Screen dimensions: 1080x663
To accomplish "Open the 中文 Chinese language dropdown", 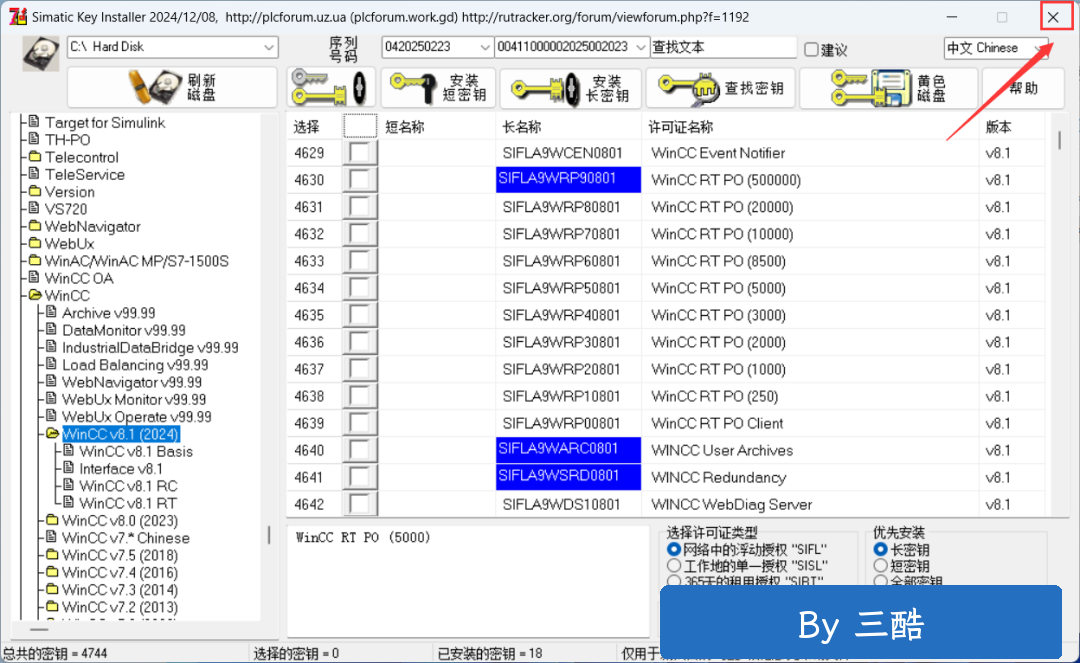I will pos(1038,48).
